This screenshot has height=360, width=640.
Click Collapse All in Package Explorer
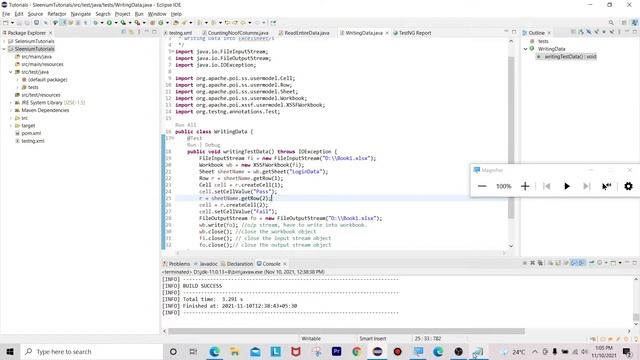tap(124, 32)
